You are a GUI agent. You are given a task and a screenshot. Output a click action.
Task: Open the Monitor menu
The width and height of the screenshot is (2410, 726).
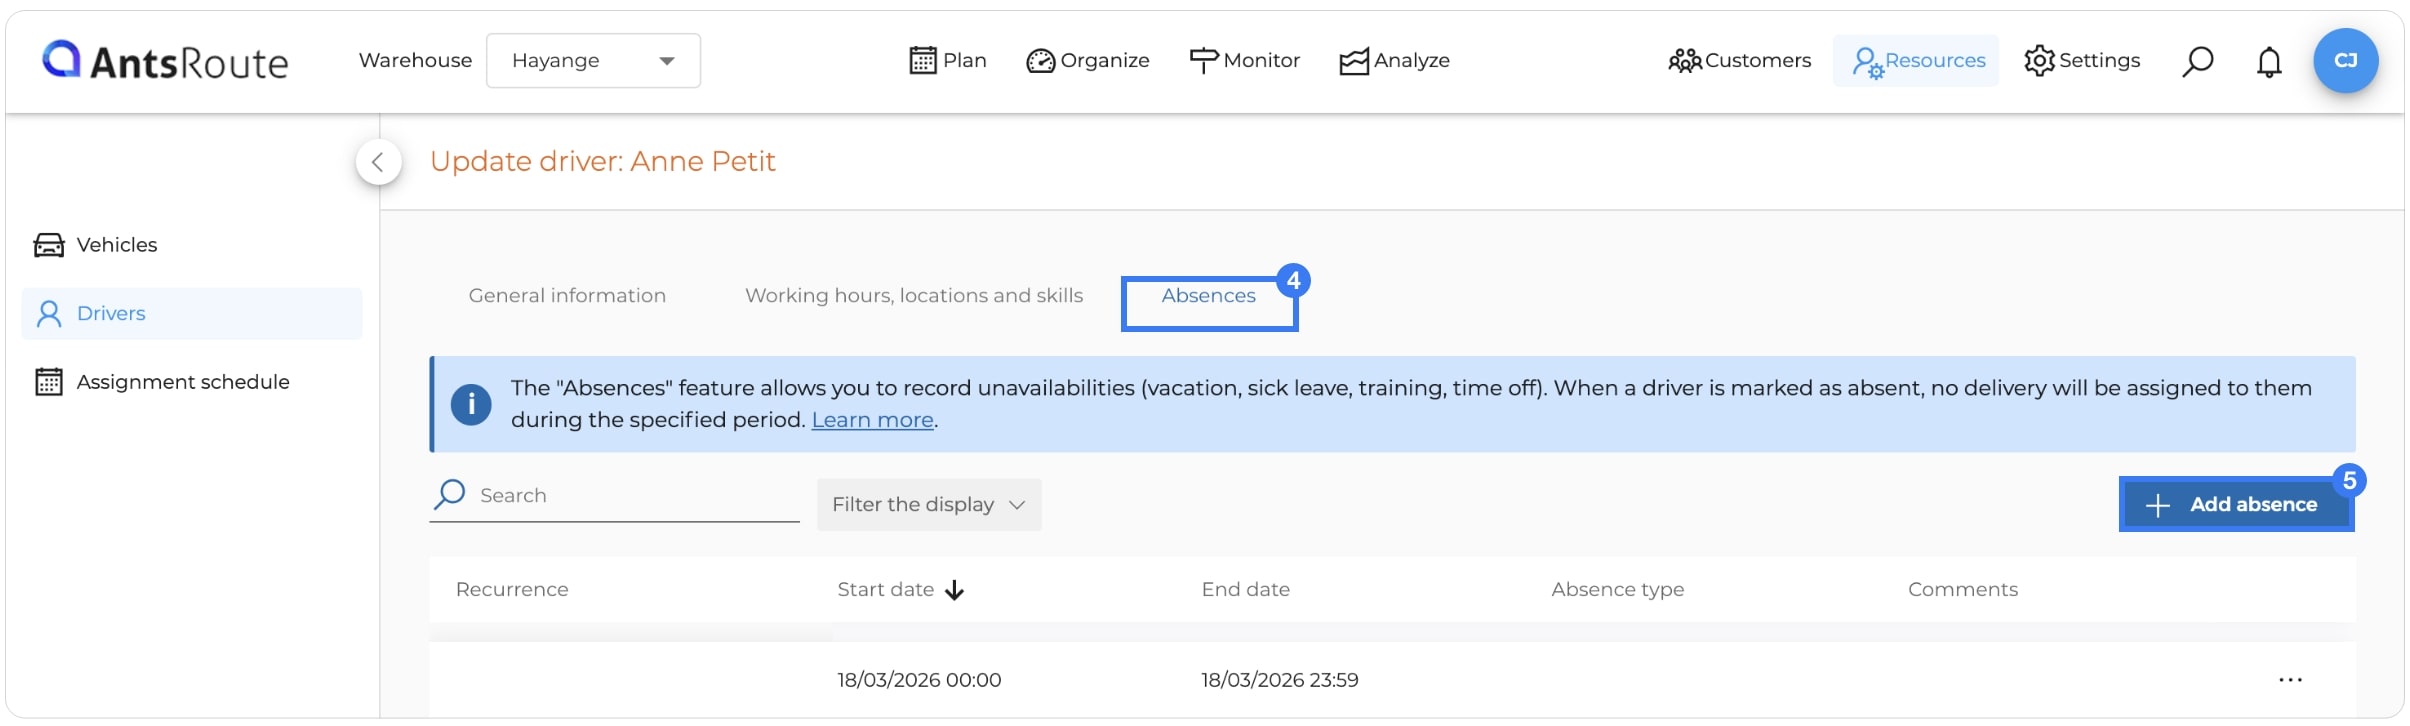1244,61
